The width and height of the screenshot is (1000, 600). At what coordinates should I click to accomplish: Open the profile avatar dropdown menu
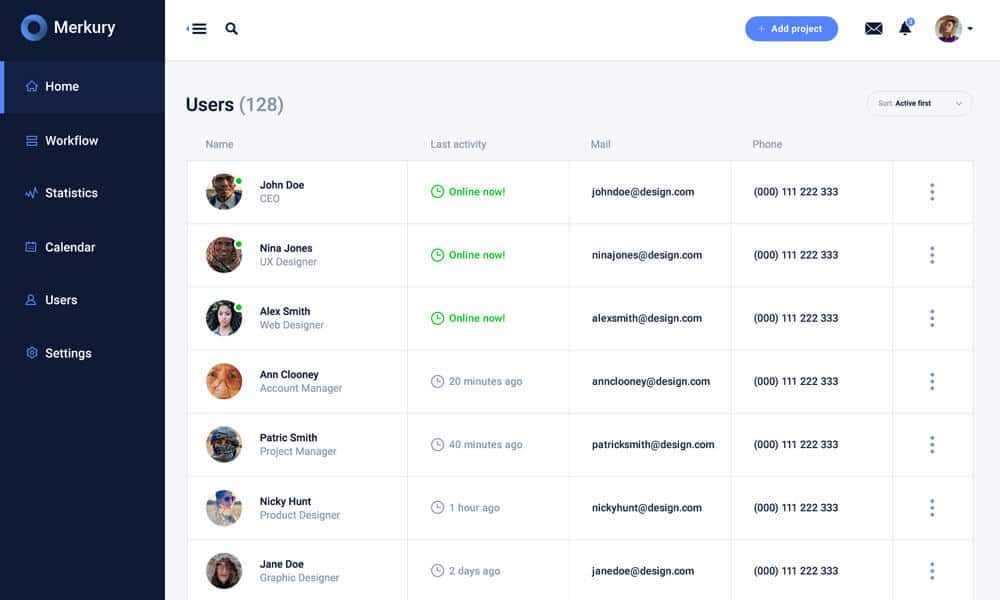pyautogui.click(x=953, y=29)
